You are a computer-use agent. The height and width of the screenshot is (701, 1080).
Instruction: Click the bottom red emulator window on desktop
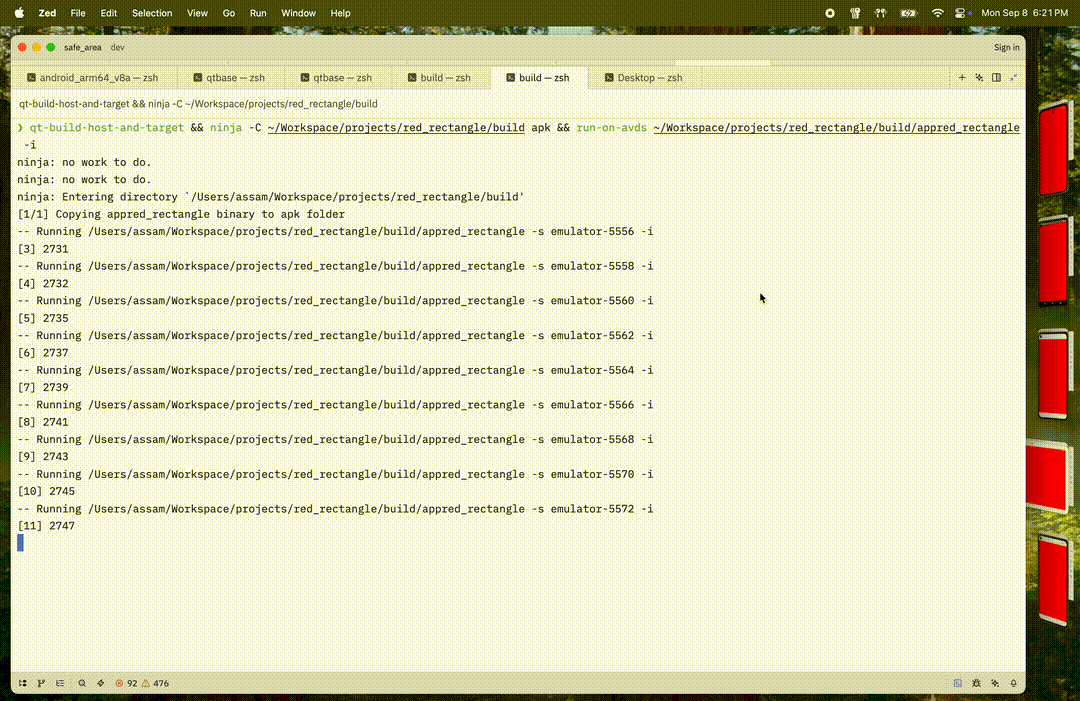1054,580
